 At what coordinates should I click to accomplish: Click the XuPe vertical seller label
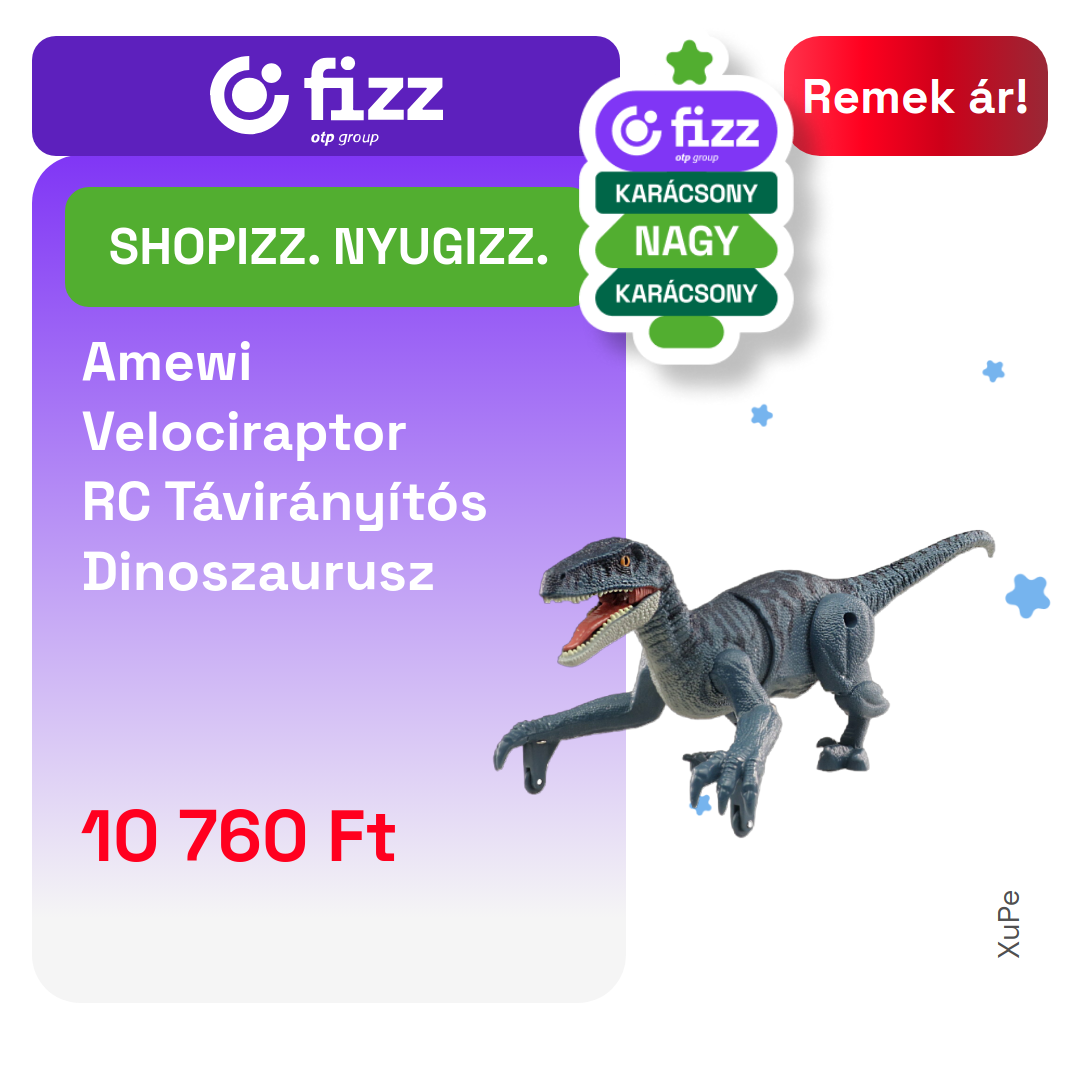coord(1008,924)
